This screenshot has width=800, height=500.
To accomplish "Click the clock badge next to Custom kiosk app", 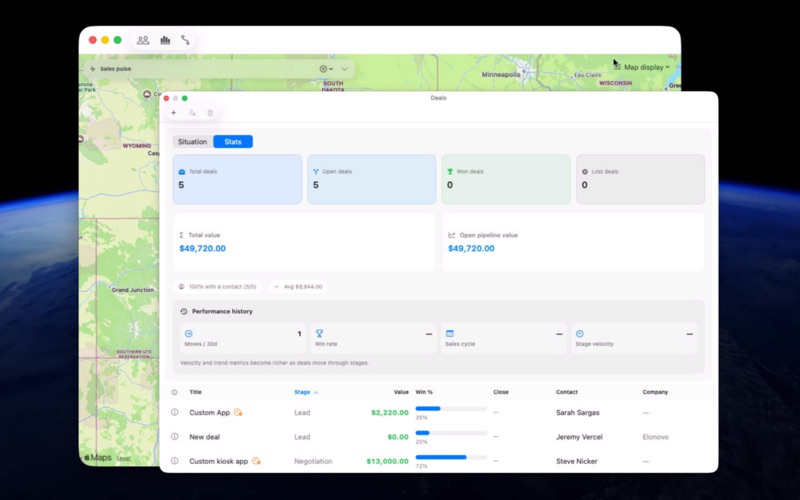I will click(x=256, y=461).
